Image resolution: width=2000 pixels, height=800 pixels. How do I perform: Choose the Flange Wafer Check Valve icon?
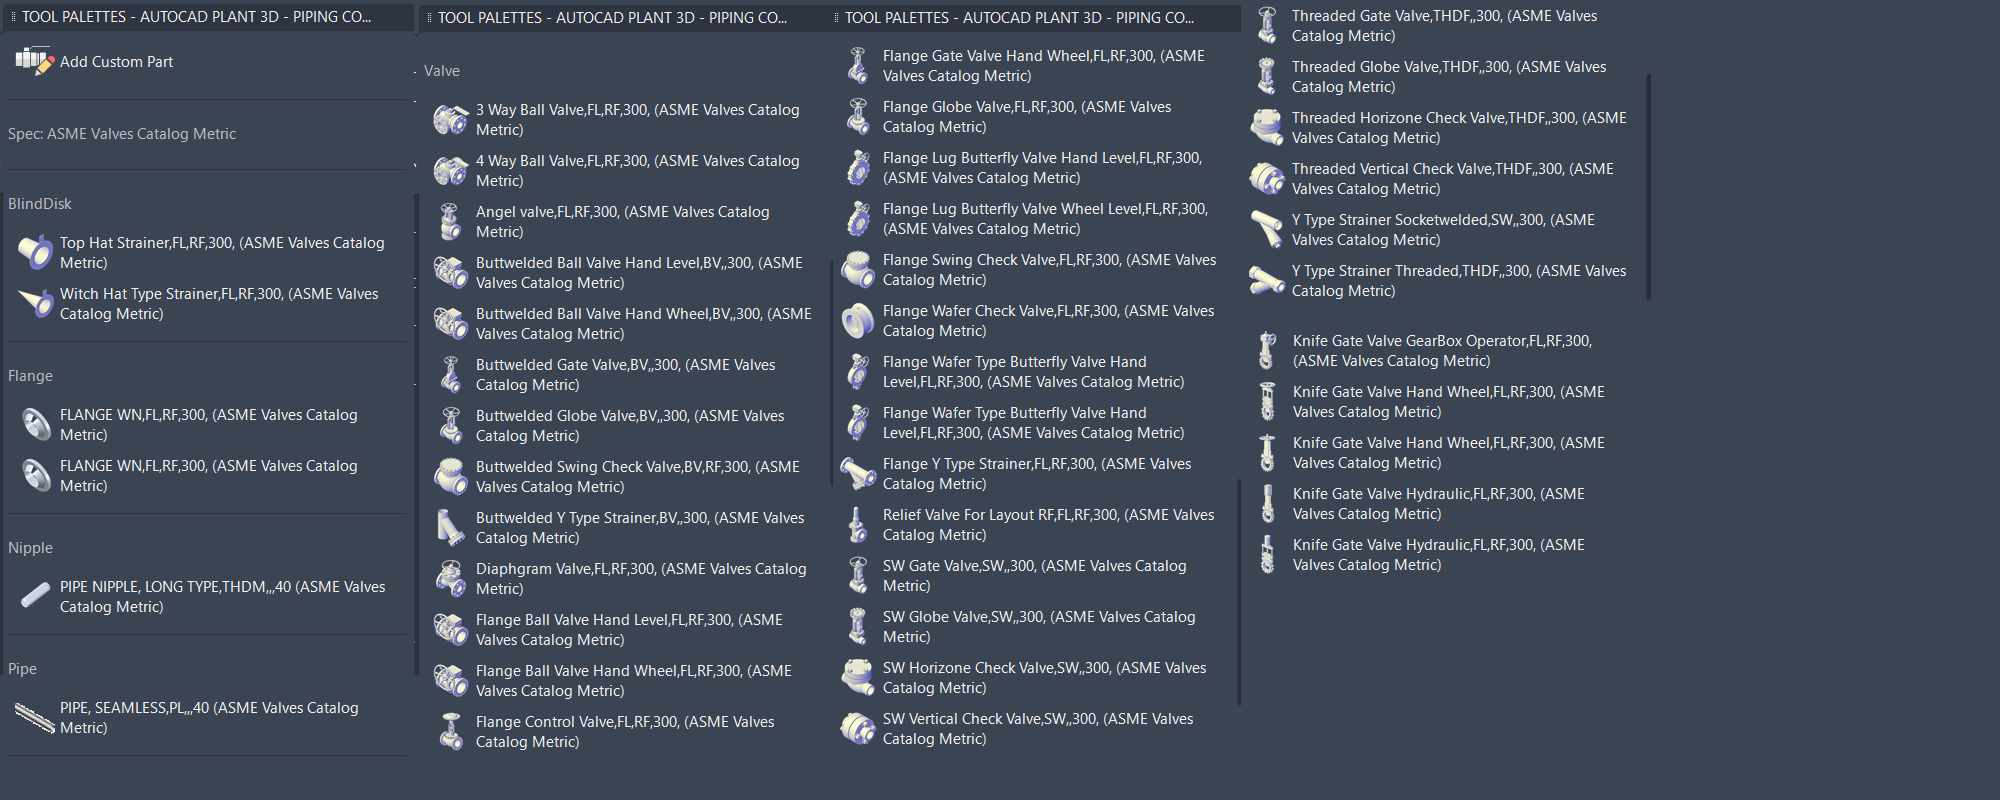pos(858,321)
